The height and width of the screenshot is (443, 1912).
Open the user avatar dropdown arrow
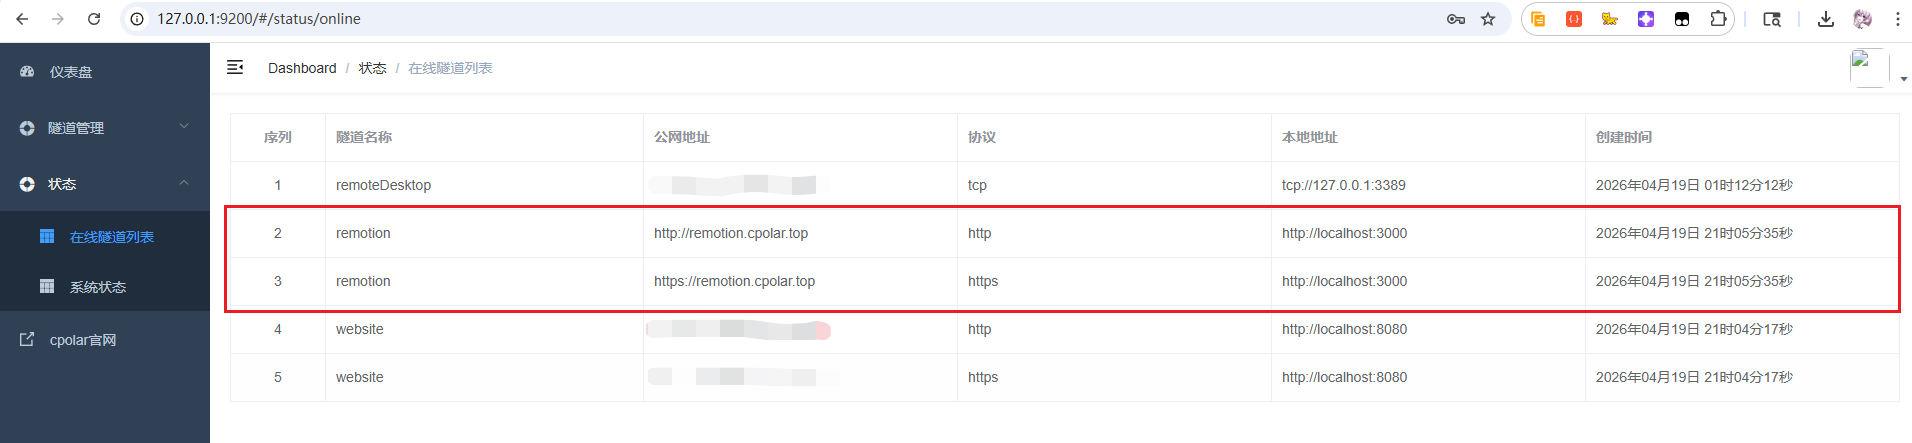coord(1903,79)
